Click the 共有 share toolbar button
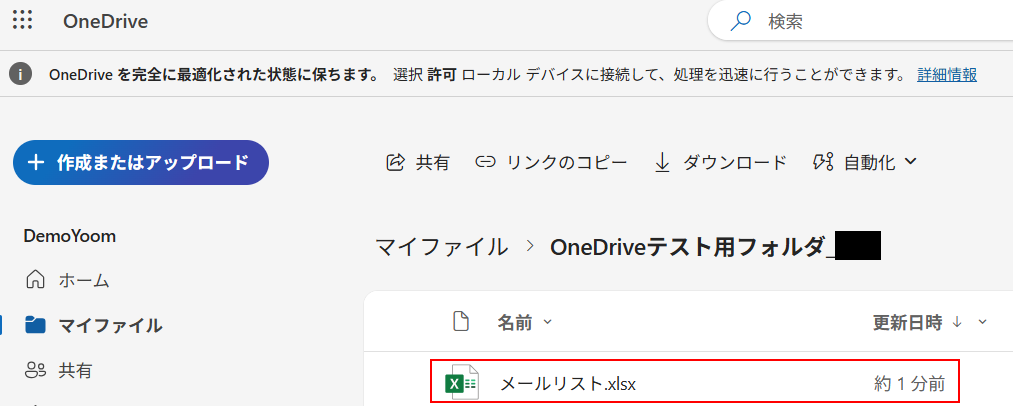1013x406 pixels. click(x=417, y=162)
